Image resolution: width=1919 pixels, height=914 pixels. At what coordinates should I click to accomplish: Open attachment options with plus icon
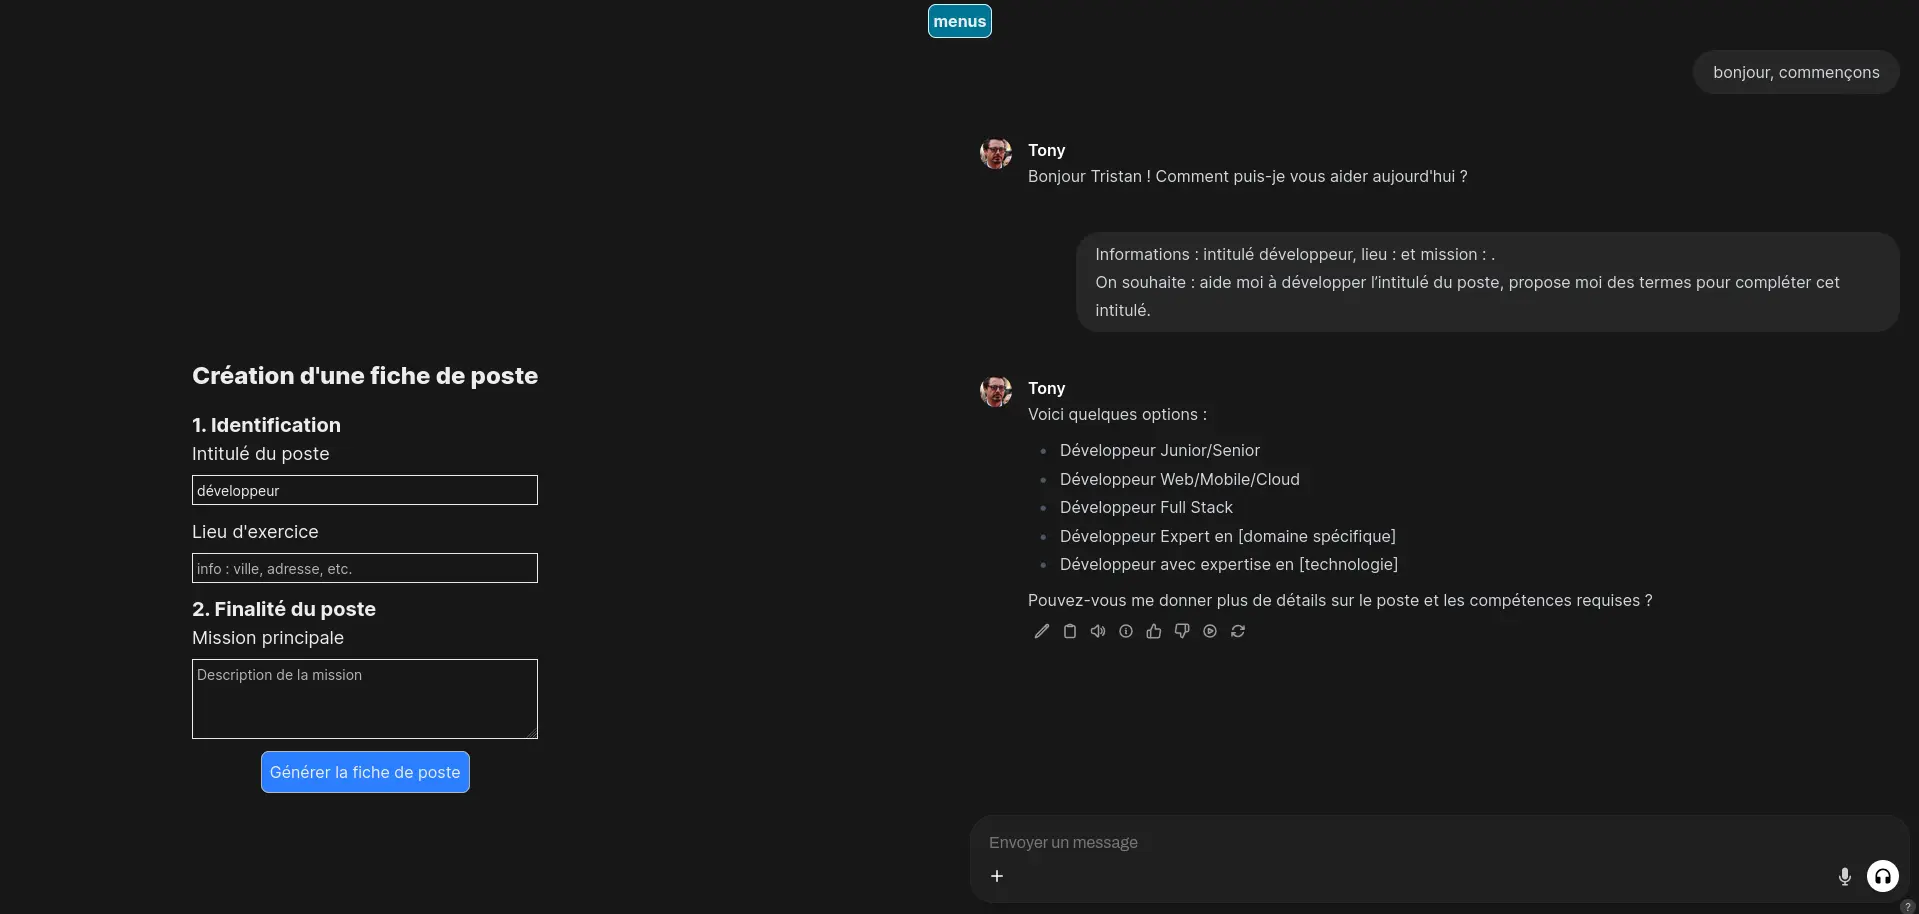click(x=996, y=876)
